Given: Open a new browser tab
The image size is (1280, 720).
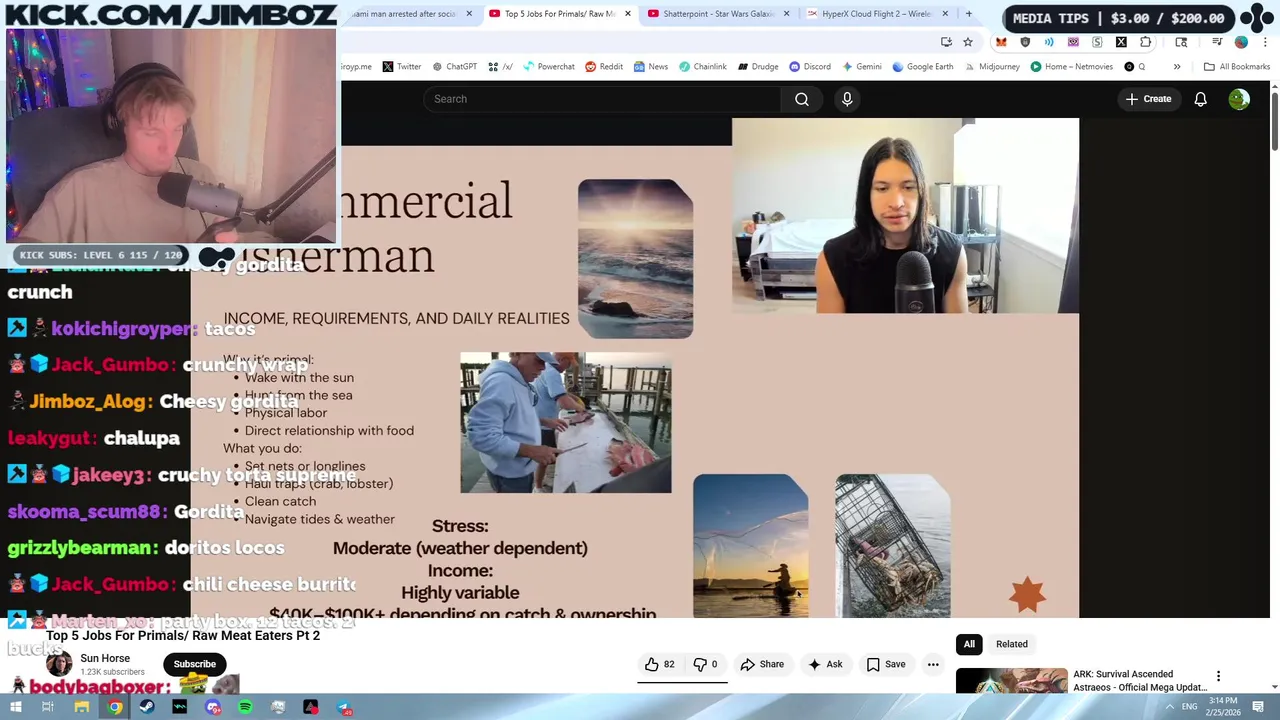Looking at the screenshot, I should tap(968, 14).
